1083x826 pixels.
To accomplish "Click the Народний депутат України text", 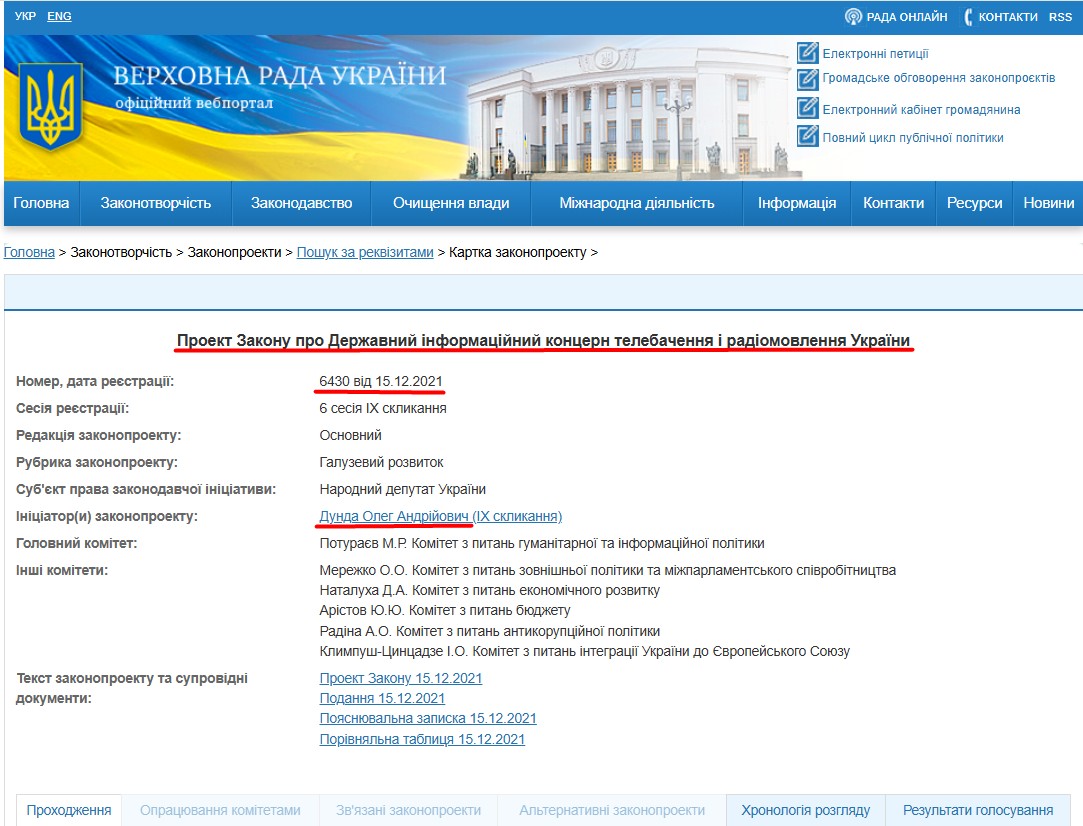I will click(403, 490).
